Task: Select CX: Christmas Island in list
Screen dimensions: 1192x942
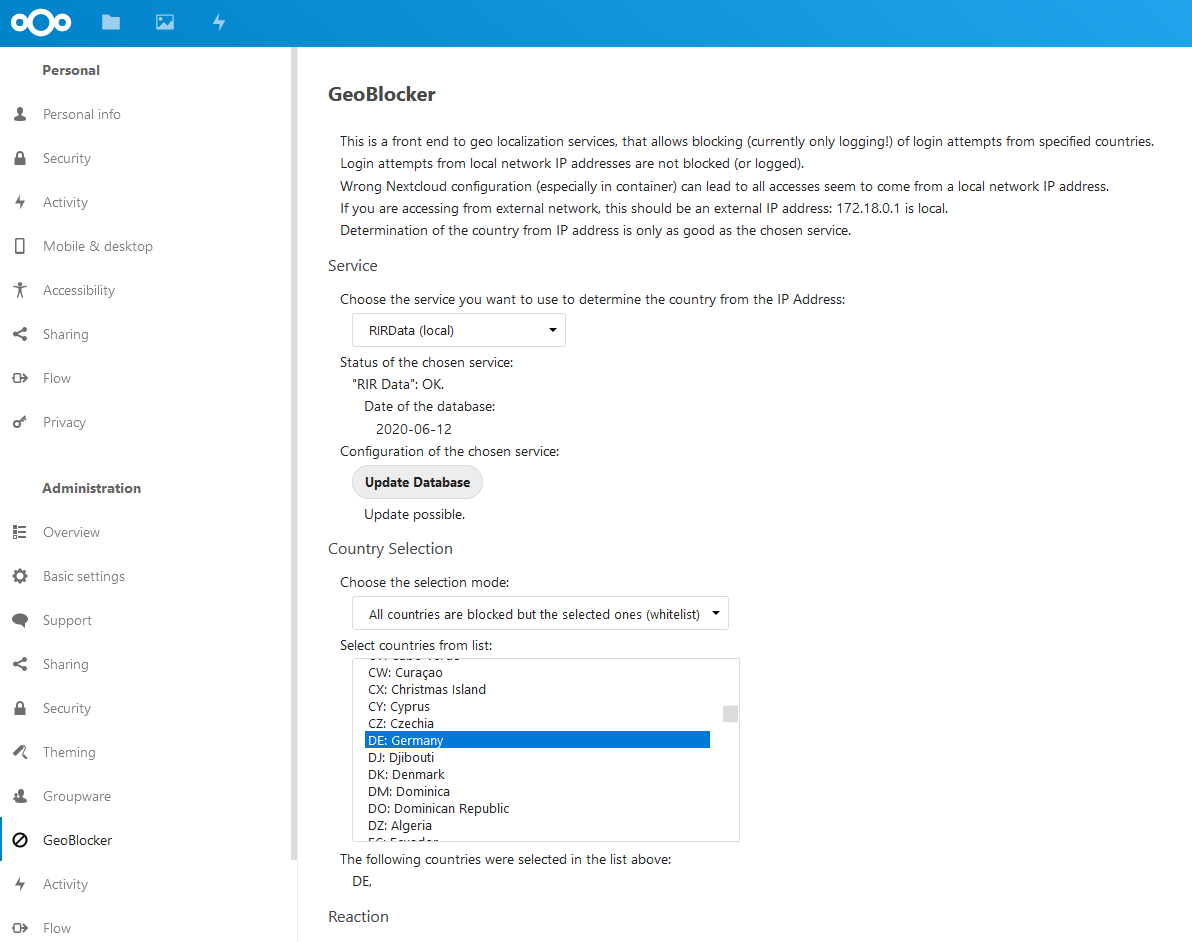Action: 537,690
